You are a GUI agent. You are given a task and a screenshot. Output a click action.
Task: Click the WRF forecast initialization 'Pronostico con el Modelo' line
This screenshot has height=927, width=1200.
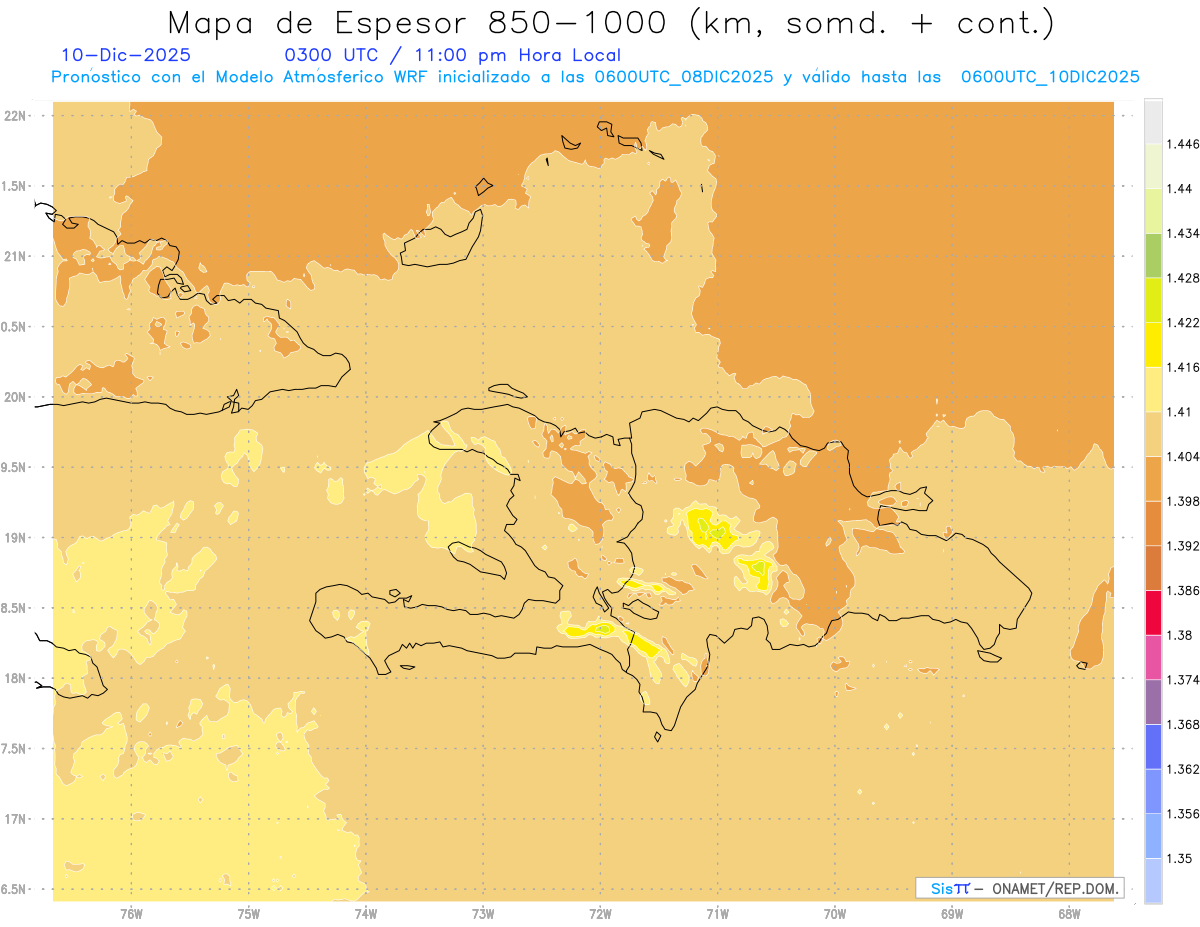(595, 77)
